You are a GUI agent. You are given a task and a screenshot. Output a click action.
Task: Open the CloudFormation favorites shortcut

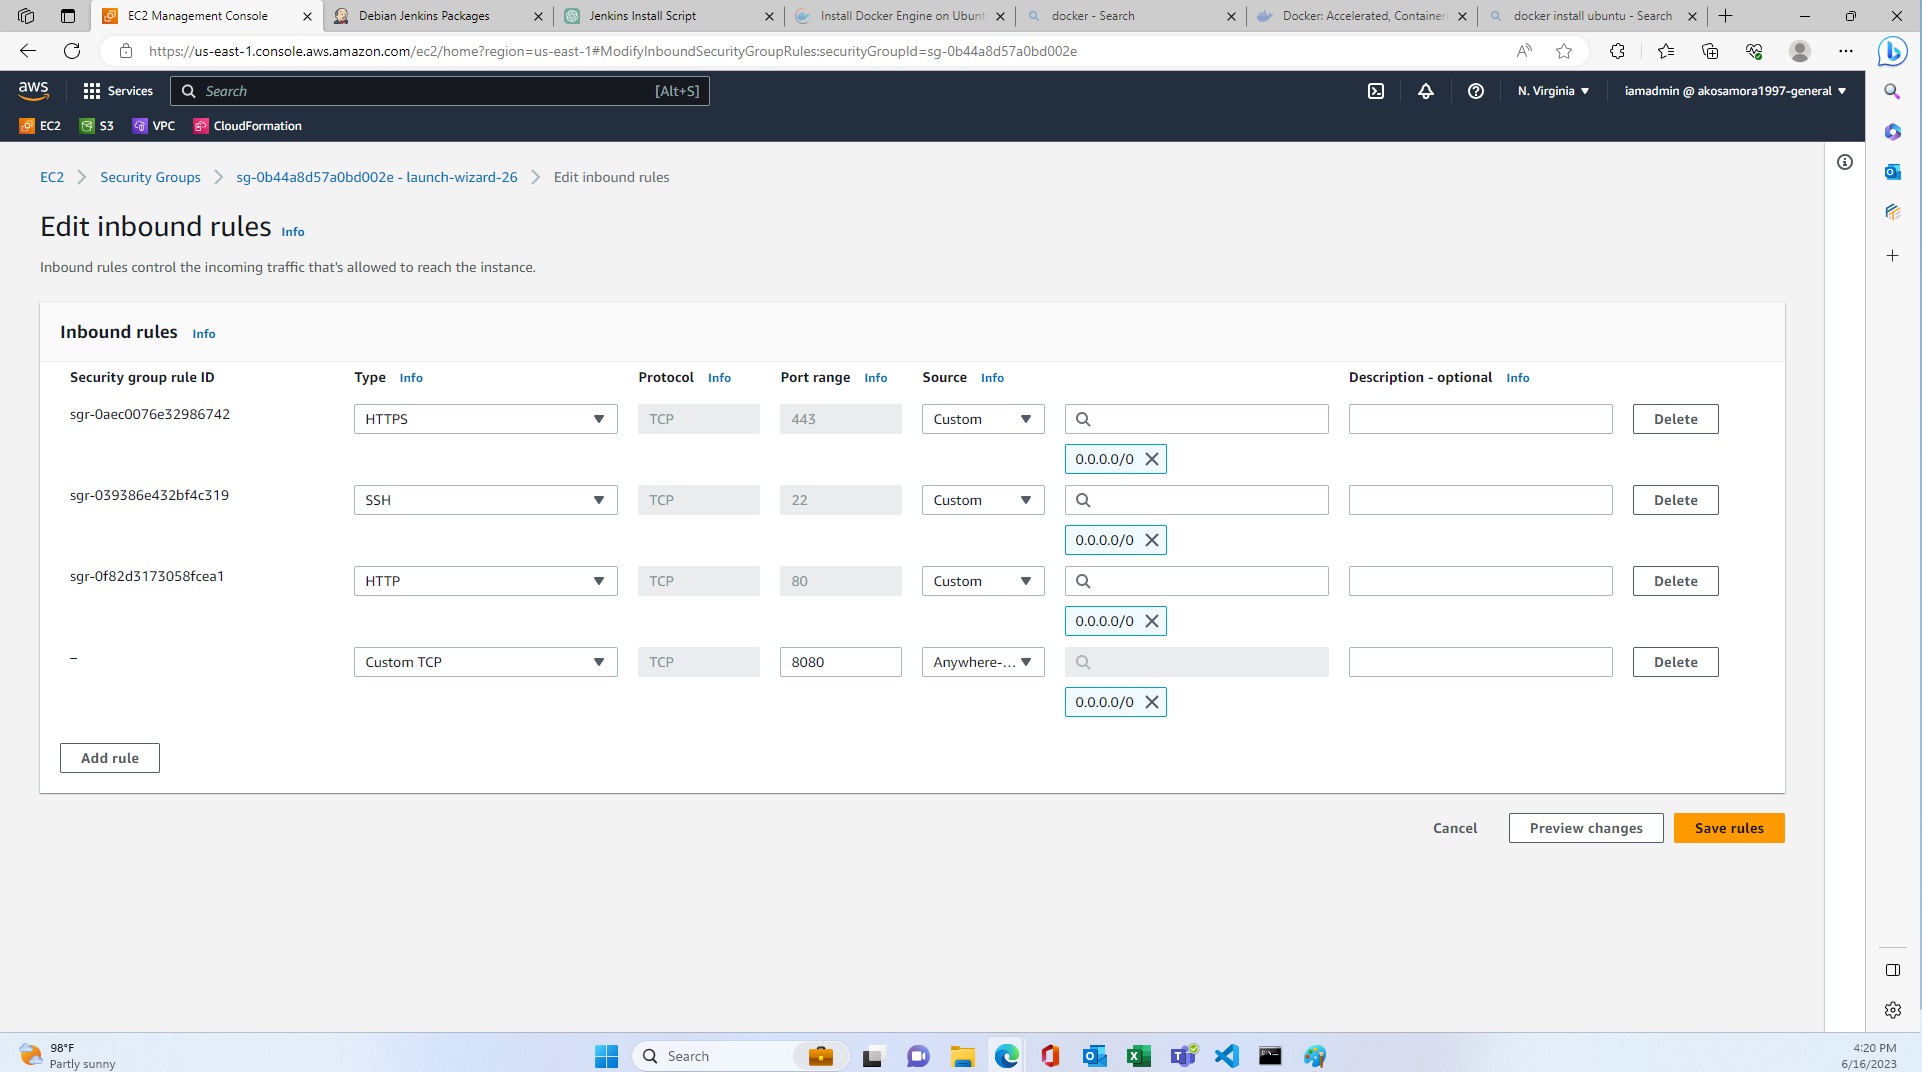coord(246,126)
